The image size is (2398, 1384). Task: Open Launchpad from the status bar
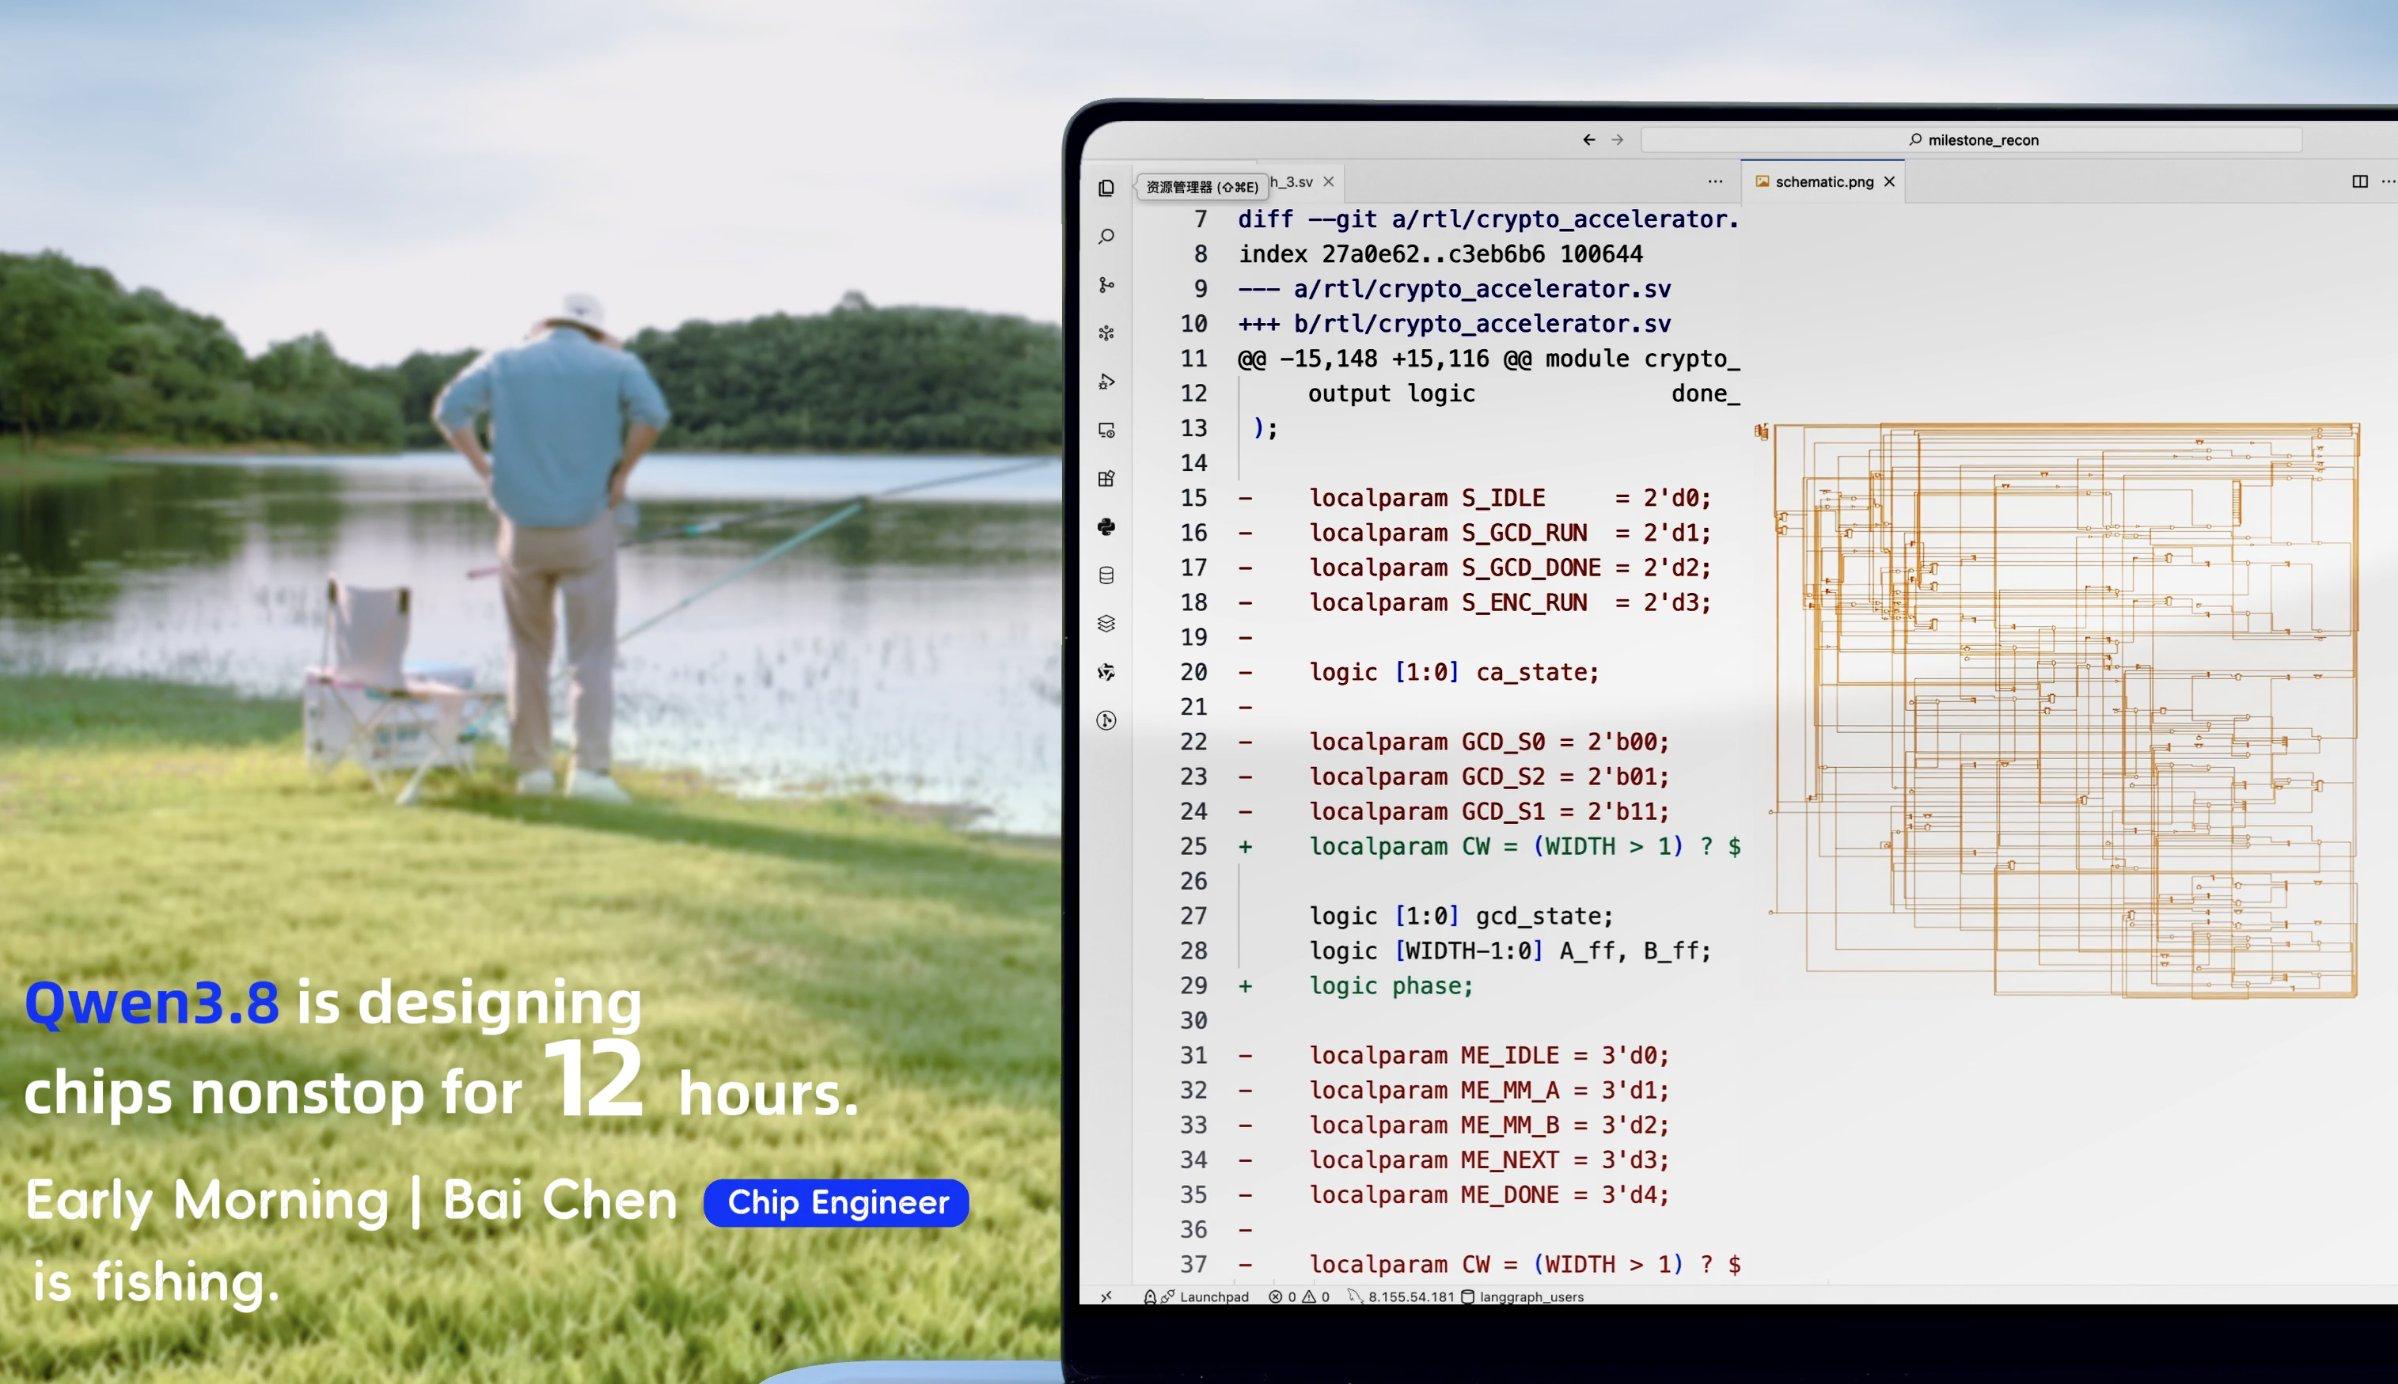pyautogui.click(x=1197, y=1297)
